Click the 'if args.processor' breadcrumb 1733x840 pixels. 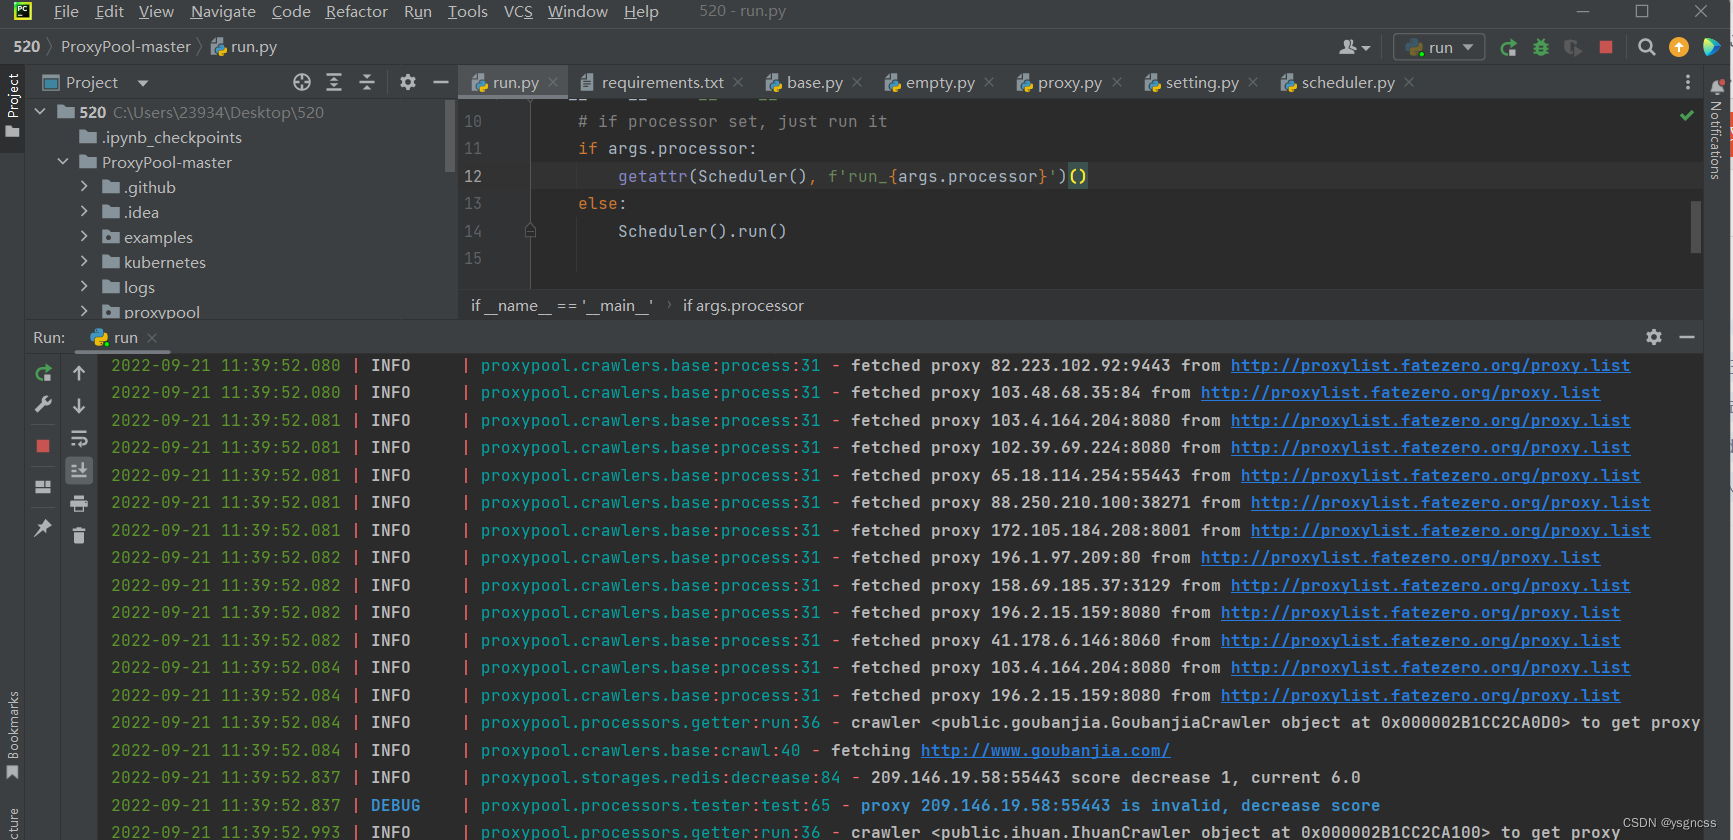coord(743,305)
